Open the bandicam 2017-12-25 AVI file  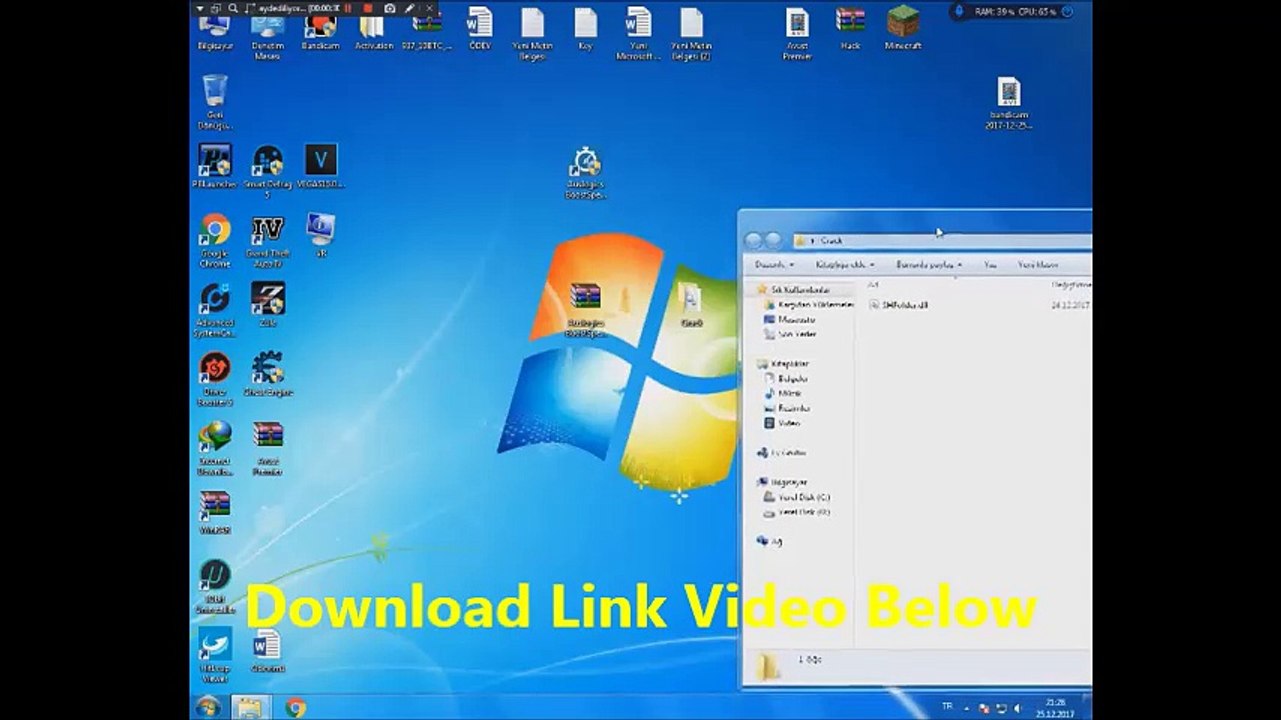(1008, 104)
